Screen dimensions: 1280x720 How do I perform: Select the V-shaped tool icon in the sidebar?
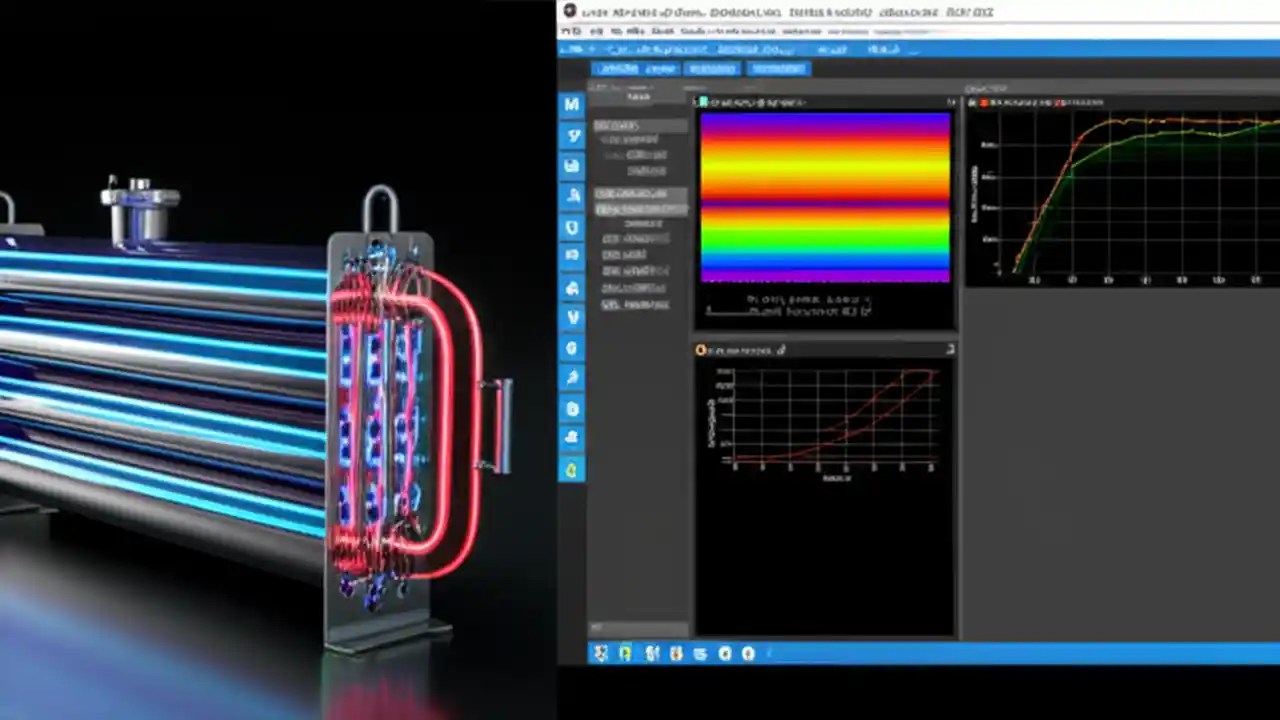point(571,317)
